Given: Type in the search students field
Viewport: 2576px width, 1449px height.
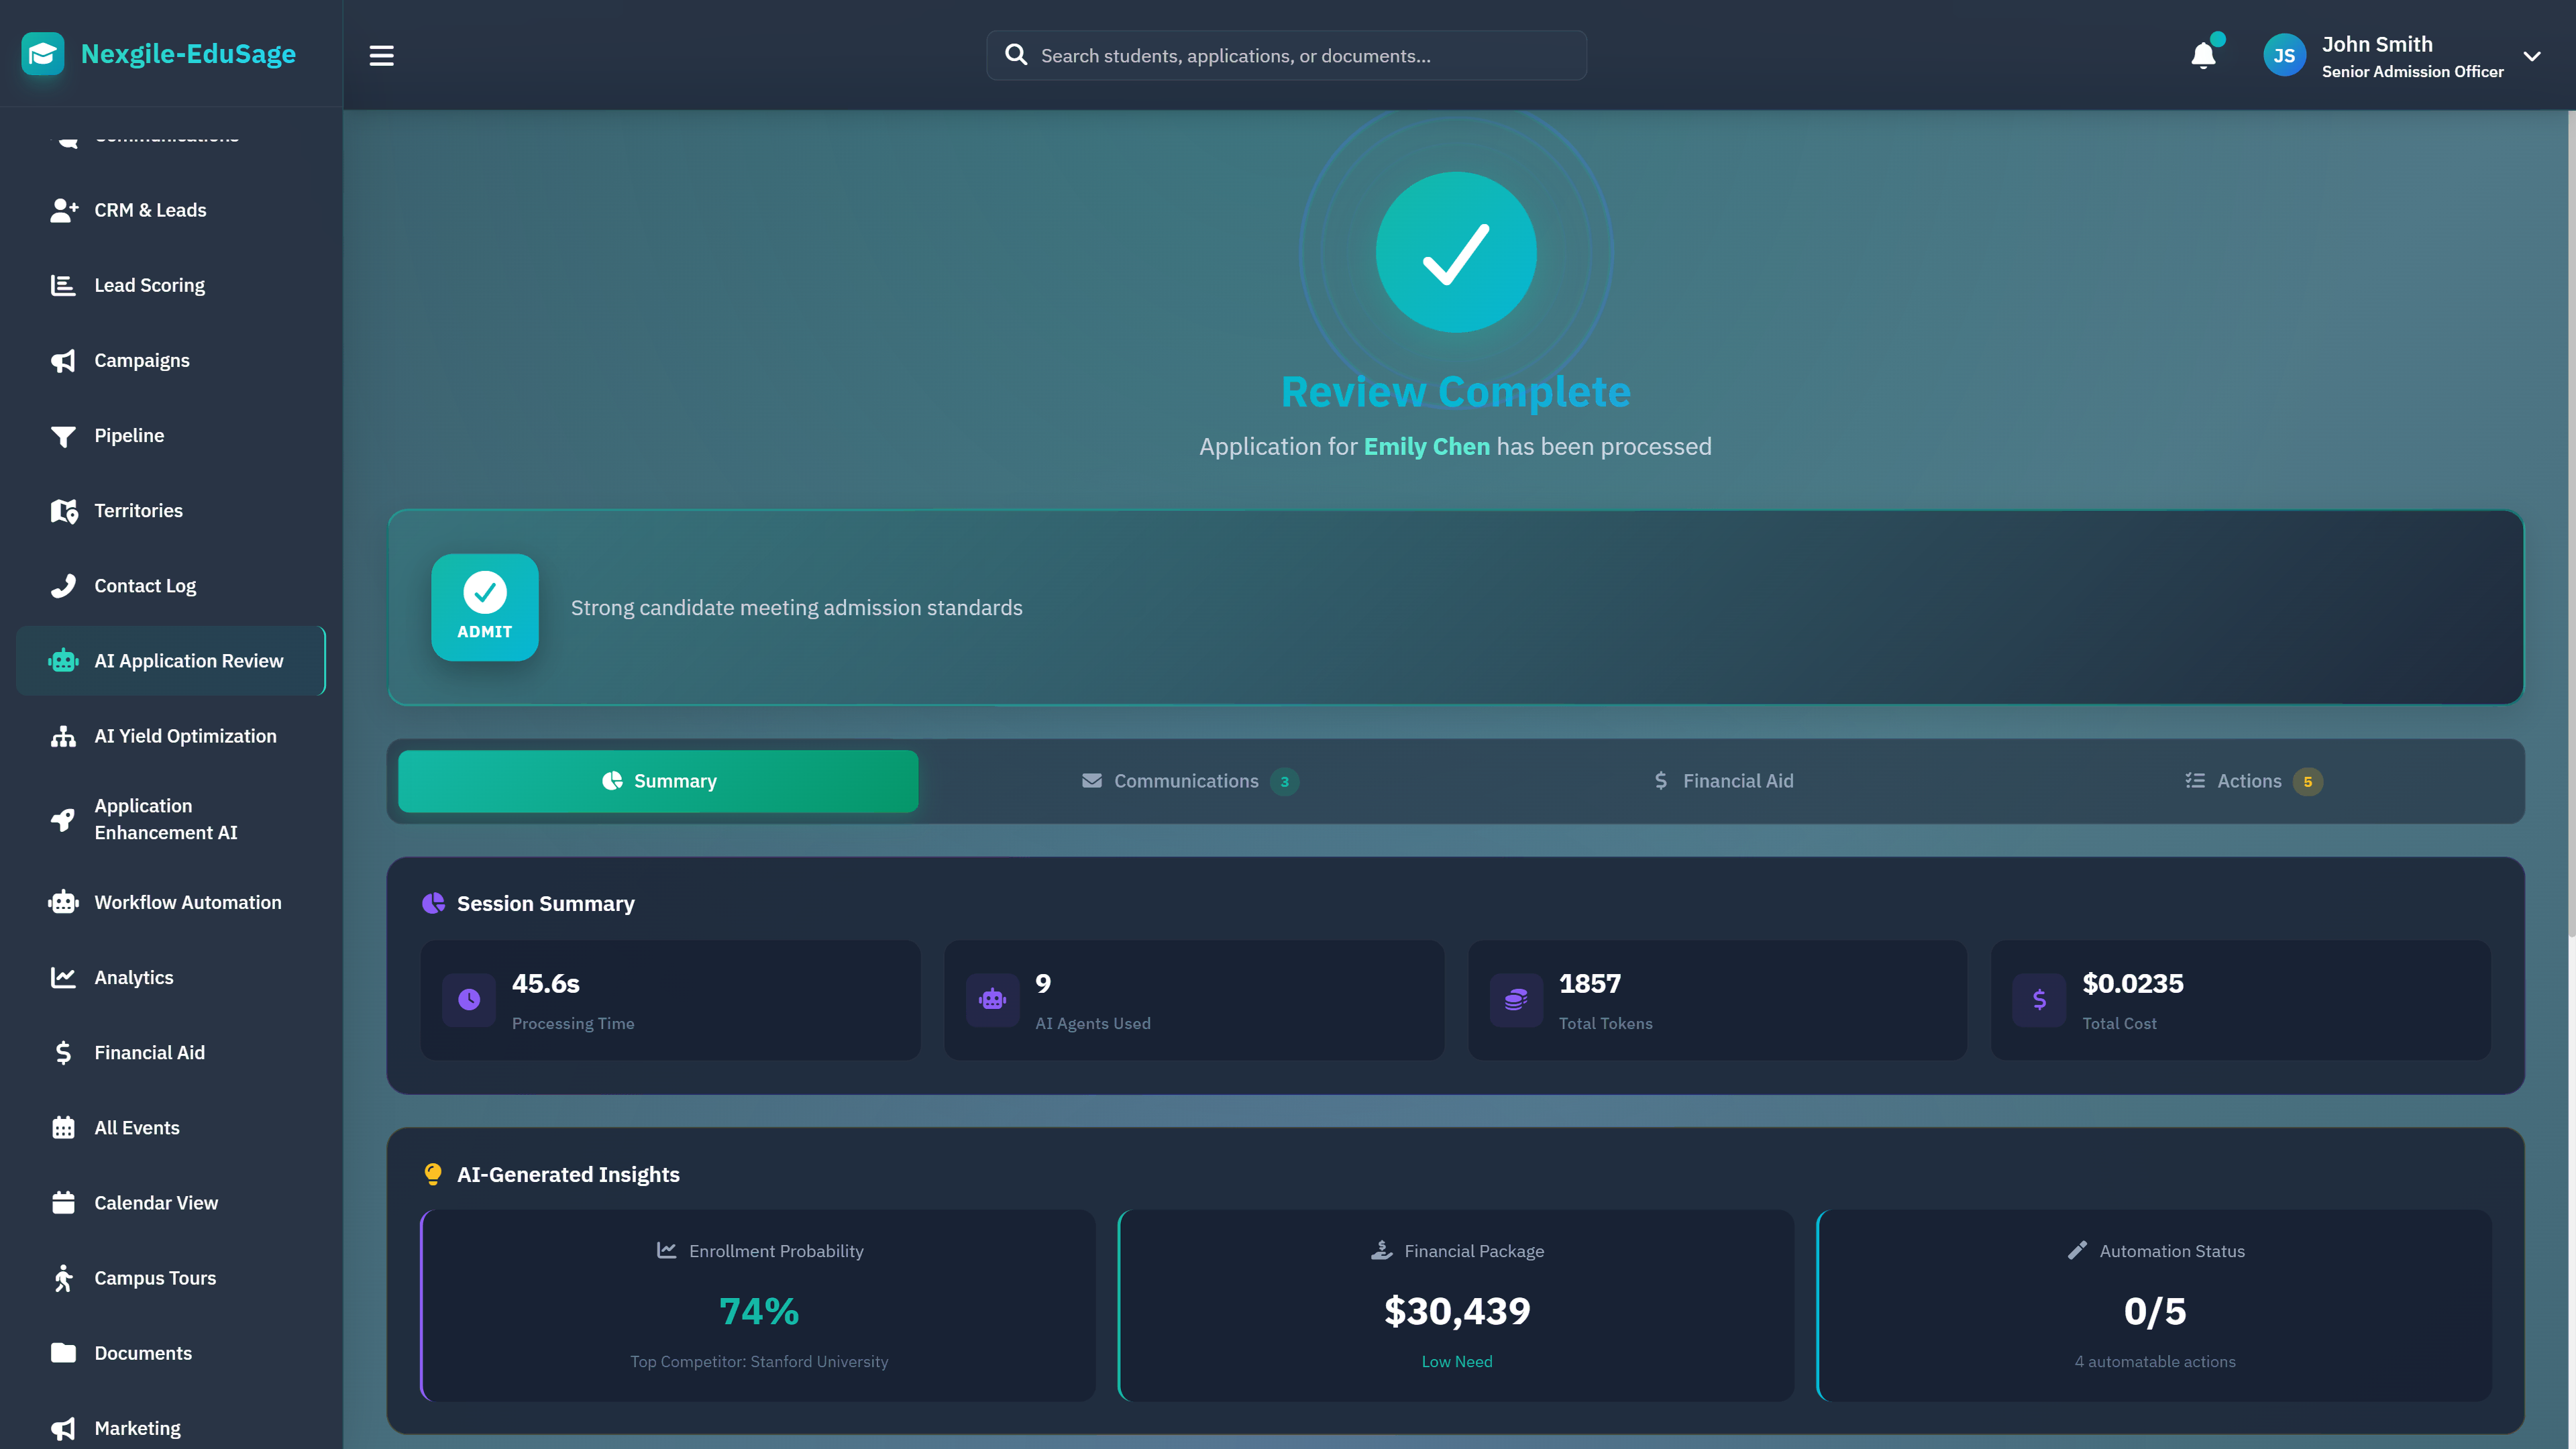Looking at the screenshot, I should tap(1300, 56).
